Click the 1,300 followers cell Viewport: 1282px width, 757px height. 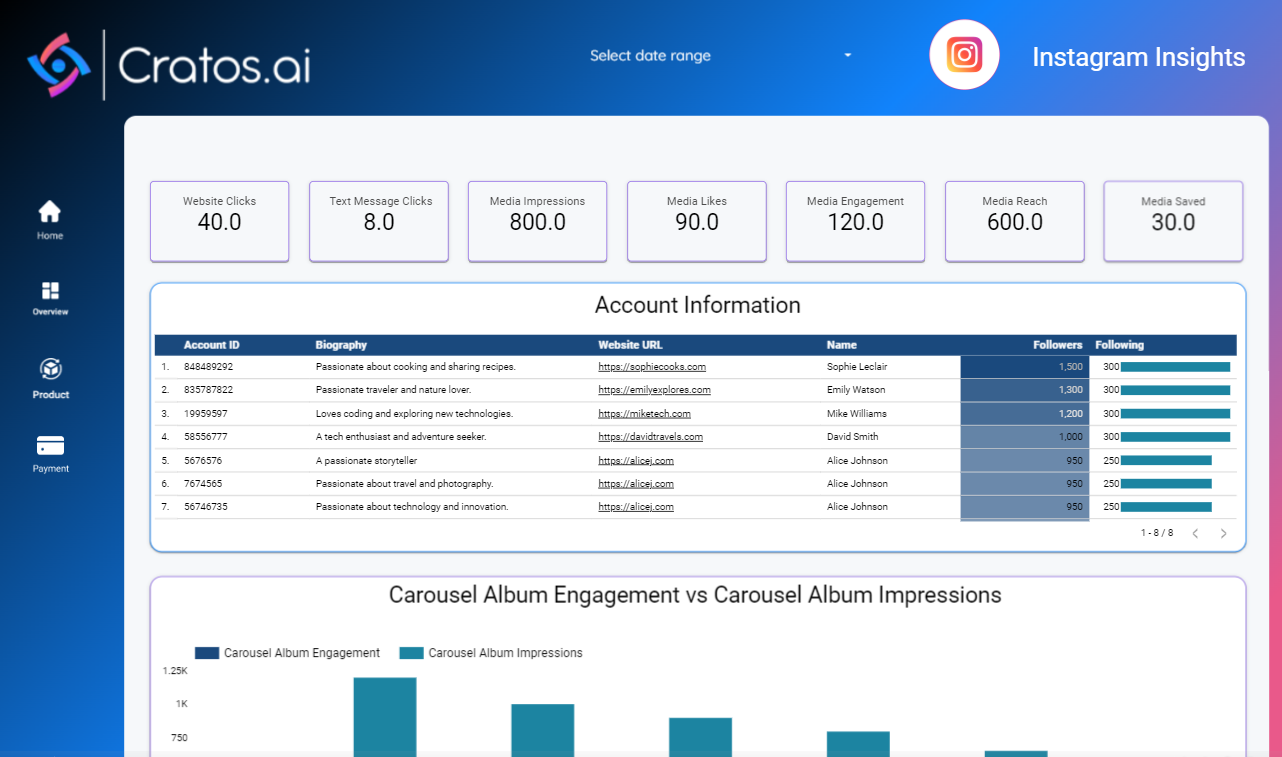click(1025, 390)
